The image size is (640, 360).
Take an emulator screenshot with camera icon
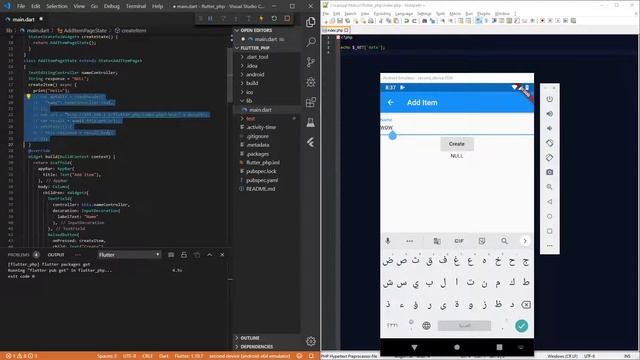click(549, 172)
